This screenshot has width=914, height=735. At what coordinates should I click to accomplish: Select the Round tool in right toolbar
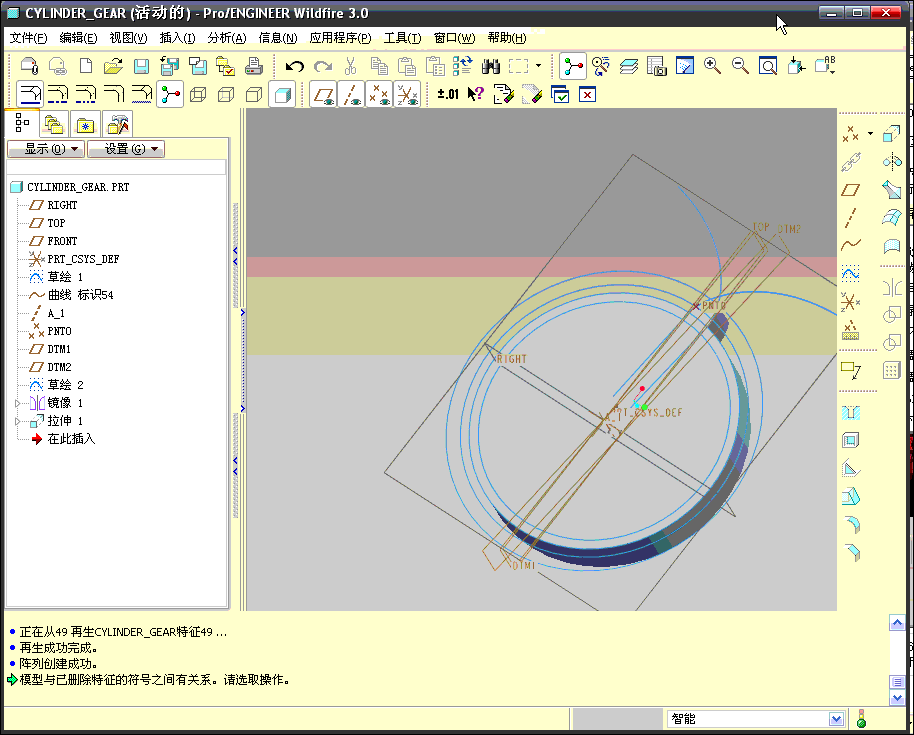[852, 525]
